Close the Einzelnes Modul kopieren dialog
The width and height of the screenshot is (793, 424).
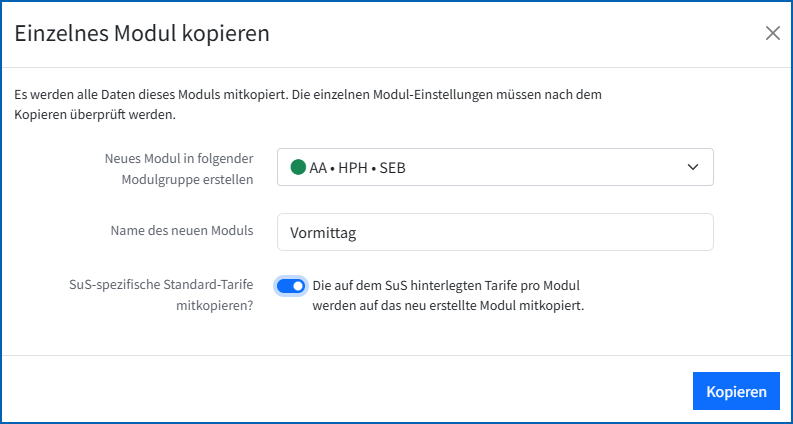[772, 33]
